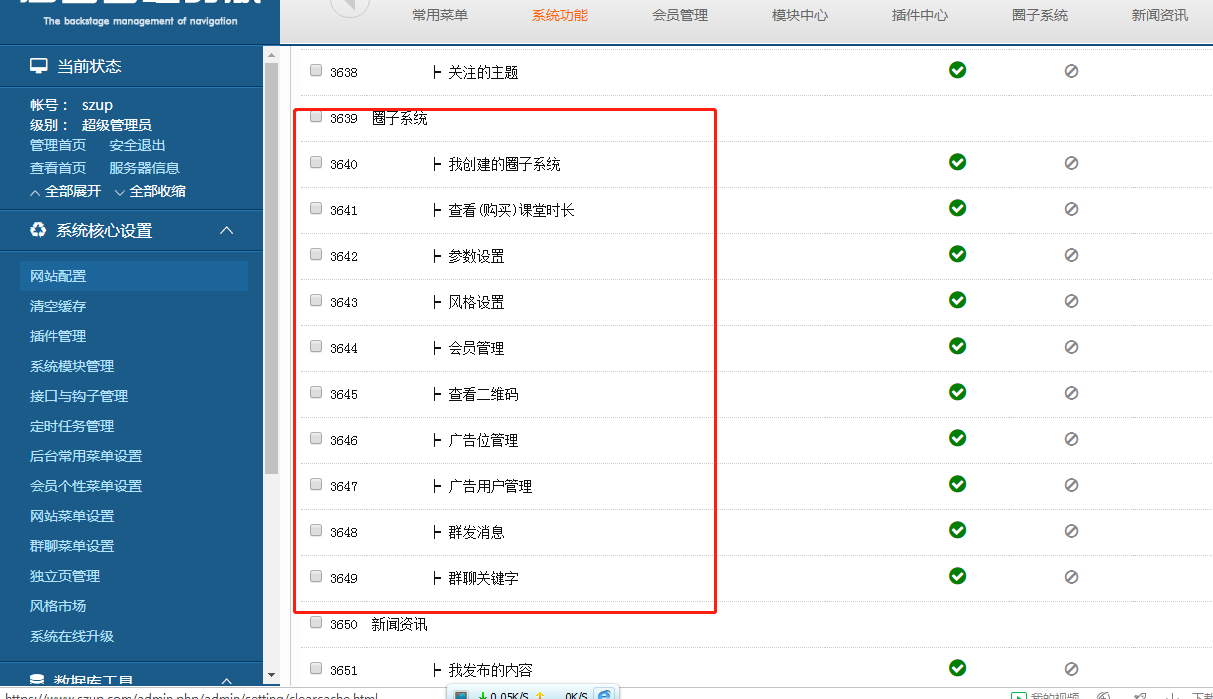
Task: Tick the checkbox for row 3639 圈子系统
Action: (x=316, y=117)
